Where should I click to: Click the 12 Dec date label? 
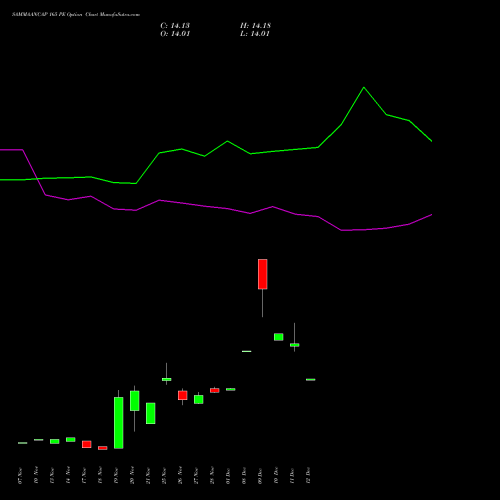point(308,476)
